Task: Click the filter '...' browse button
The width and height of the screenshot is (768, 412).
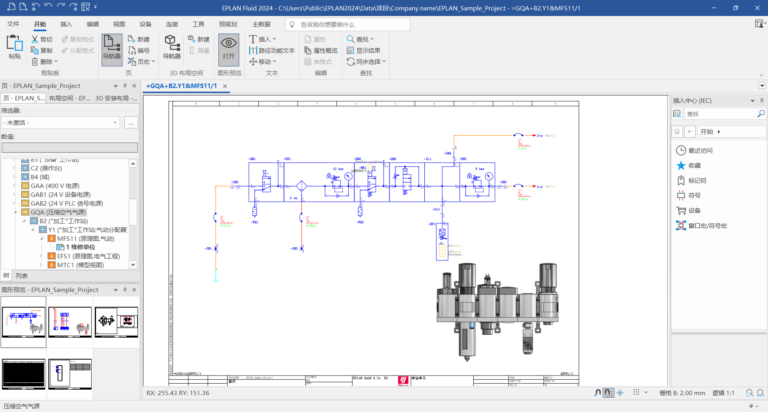Action: coord(131,122)
